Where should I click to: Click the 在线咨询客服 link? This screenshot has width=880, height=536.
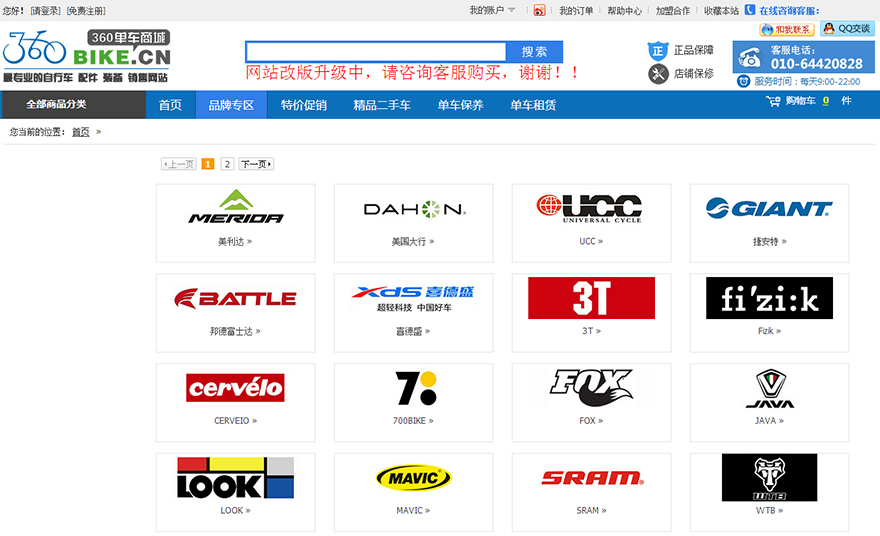pyautogui.click(x=789, y=11)
